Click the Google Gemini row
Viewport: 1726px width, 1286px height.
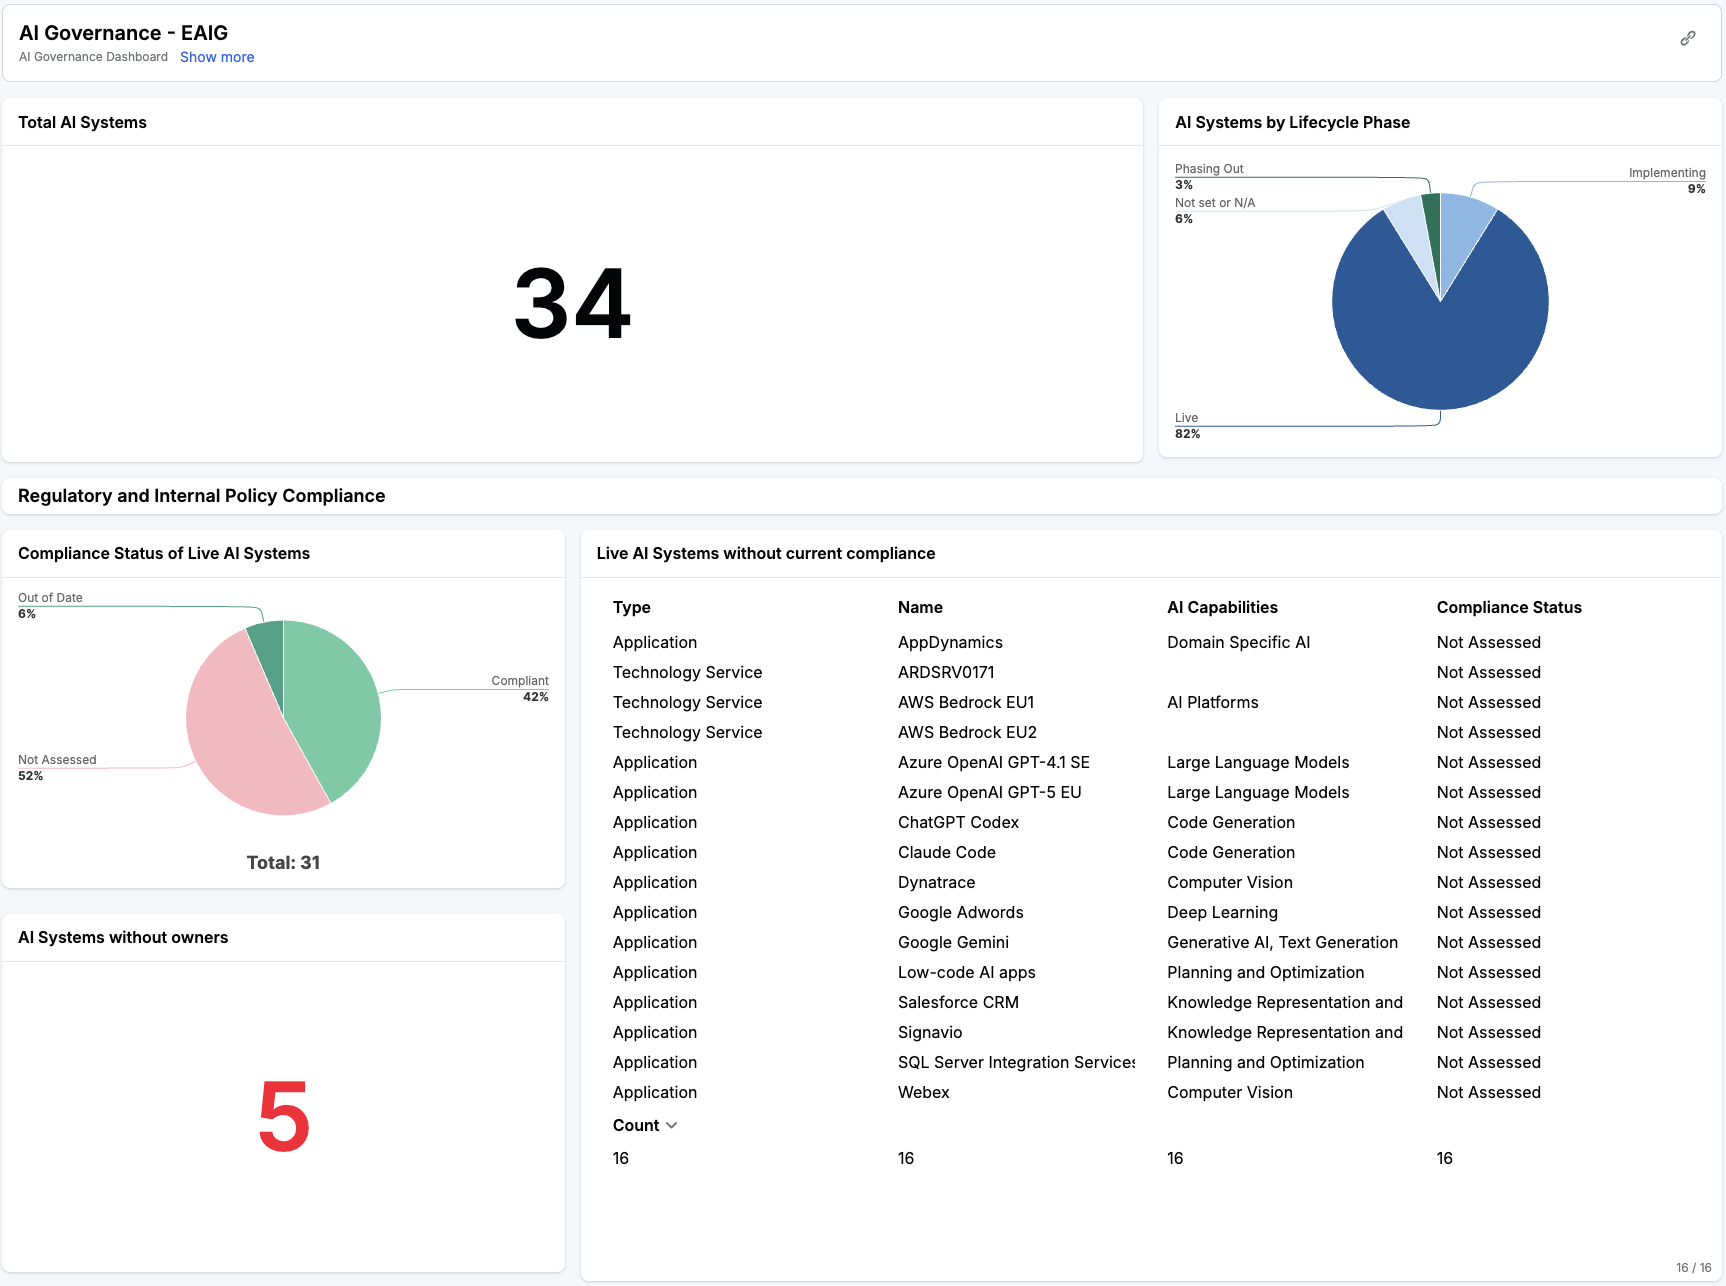[x=953, y=942]
